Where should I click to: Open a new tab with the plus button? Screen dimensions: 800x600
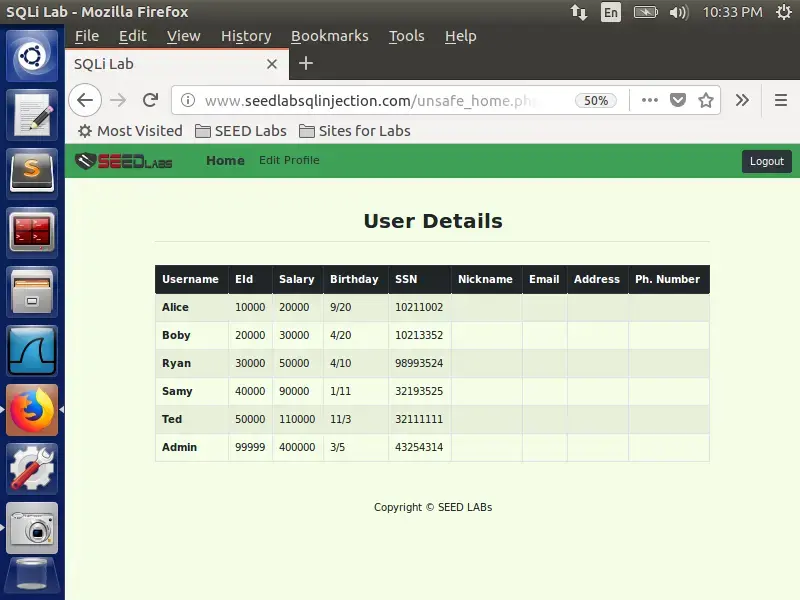pyautogui.click(x=306, y=64)
